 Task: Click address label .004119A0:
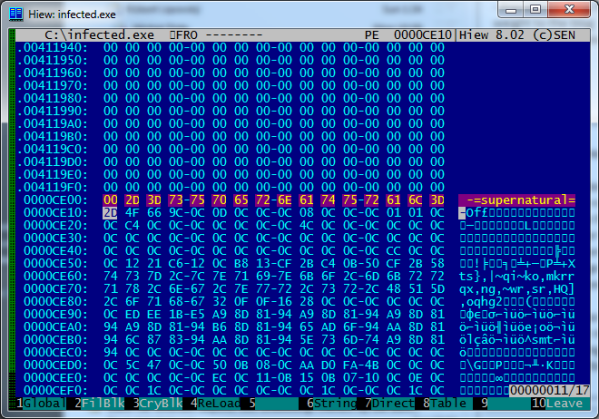52,124
